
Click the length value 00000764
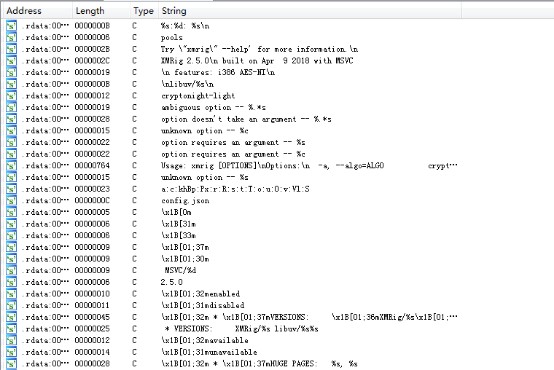92,166
